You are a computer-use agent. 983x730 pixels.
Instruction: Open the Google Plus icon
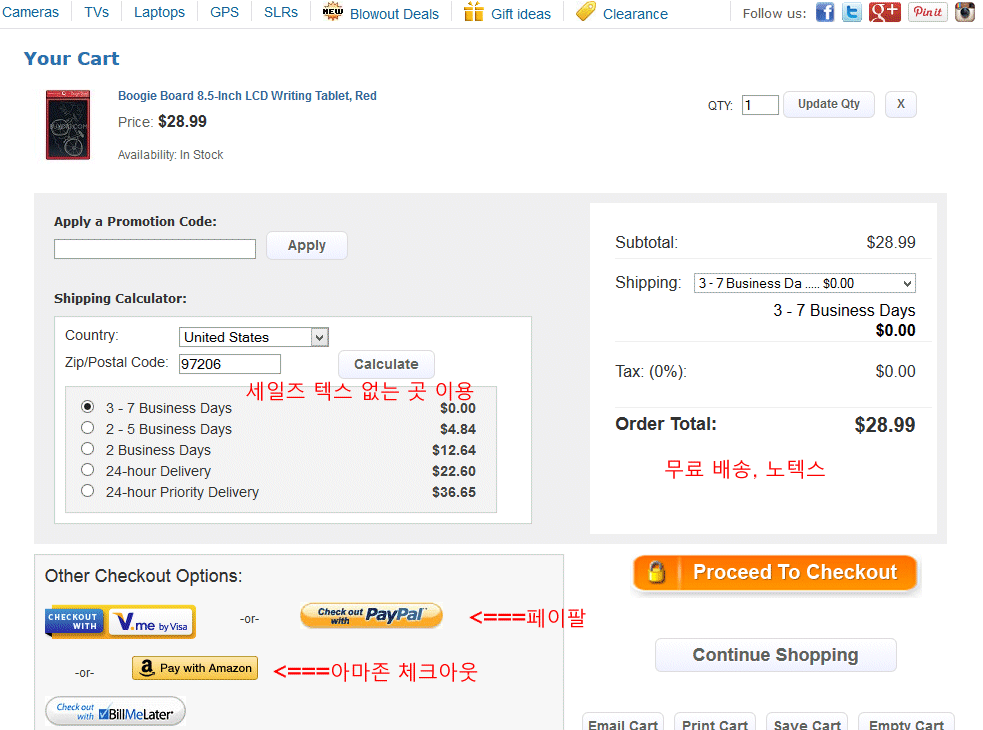tap(884, 12)
